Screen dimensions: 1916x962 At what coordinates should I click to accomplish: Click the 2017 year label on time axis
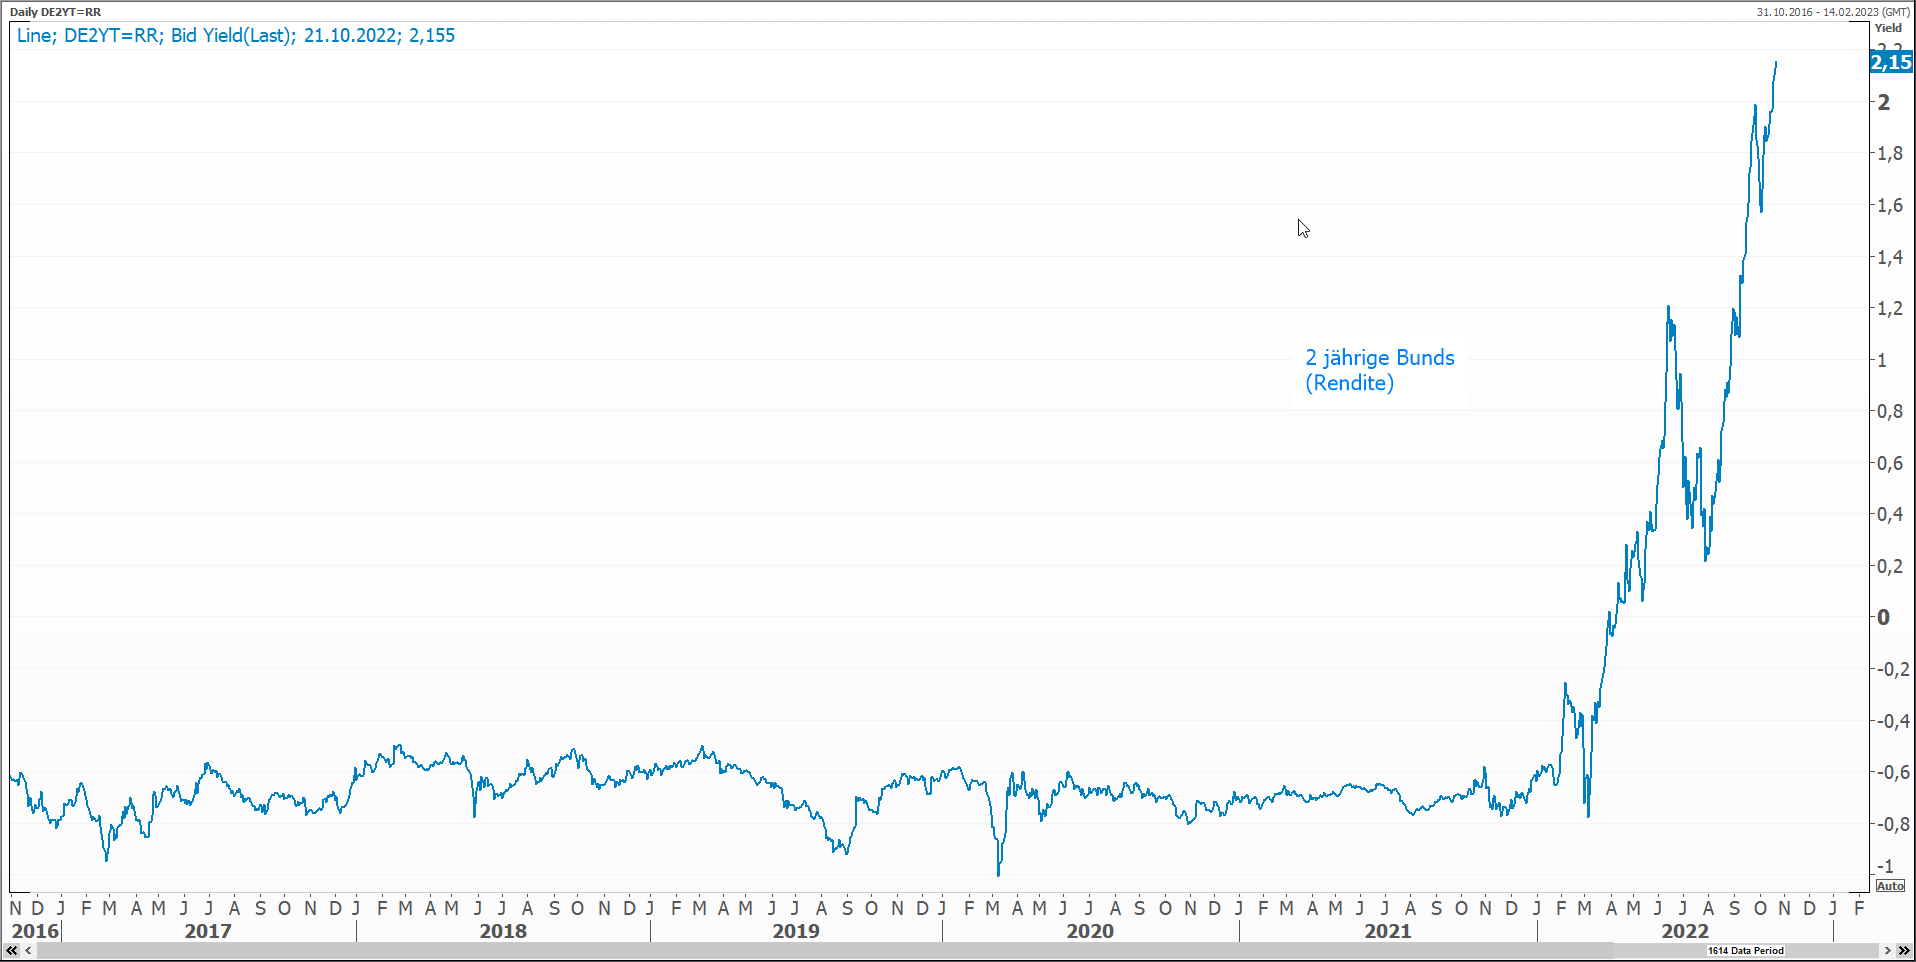208,931
